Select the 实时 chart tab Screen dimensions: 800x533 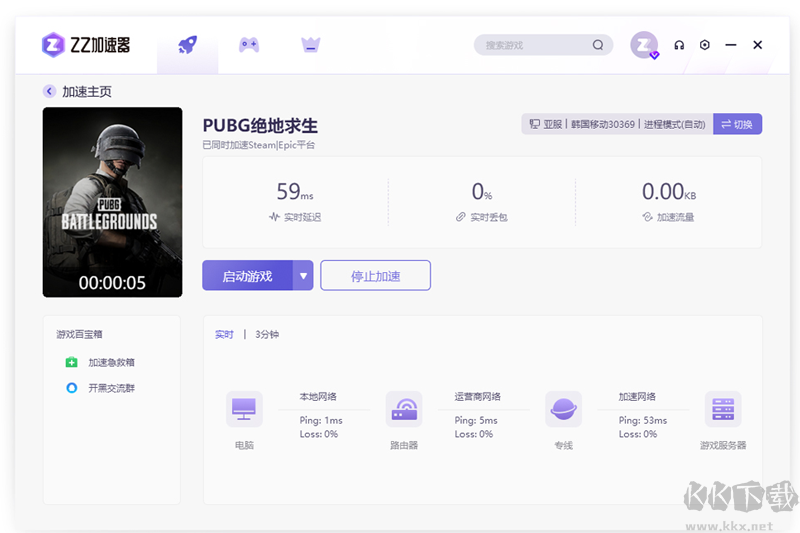point(224,335)
